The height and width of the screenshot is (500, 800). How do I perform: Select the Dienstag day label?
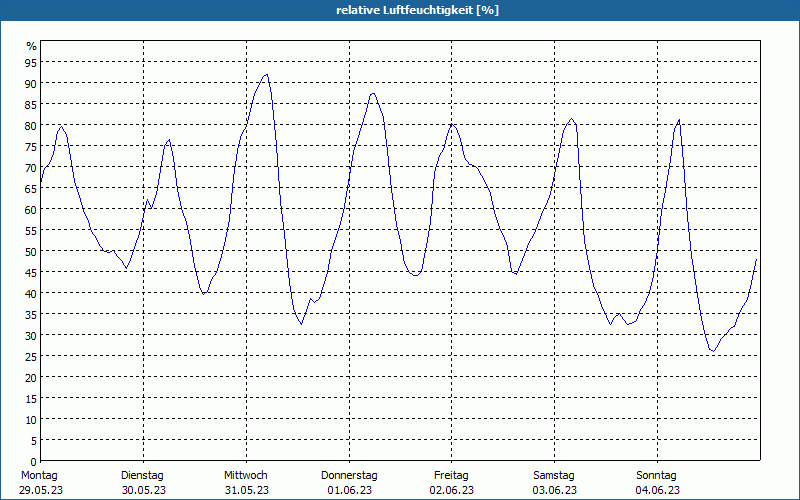(x=142, y=475)
